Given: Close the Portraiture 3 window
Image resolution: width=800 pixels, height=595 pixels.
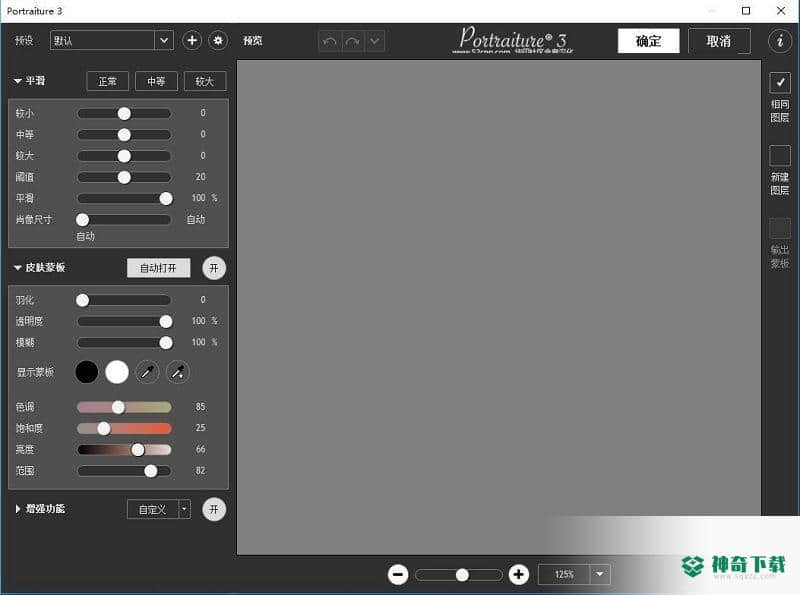Looking at the screenshot, I should coord(781,11).
